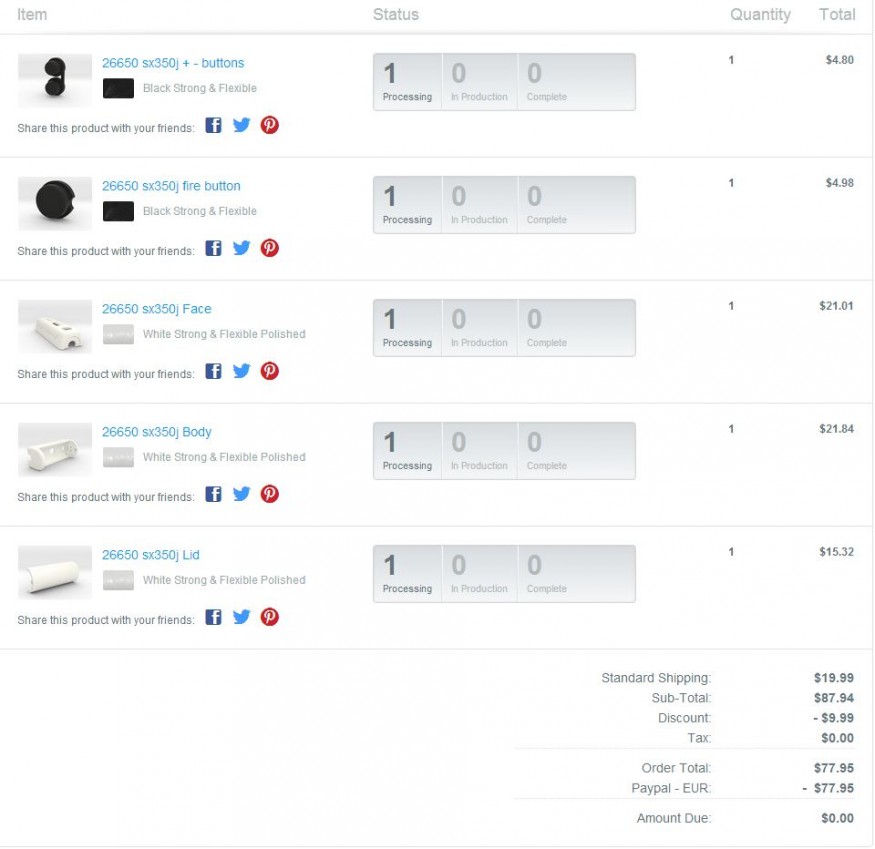The height and width of the screenshot is (849, 875).
Task: Click the white material swatch for sx350j Face
Action: (x=118, y=334)
